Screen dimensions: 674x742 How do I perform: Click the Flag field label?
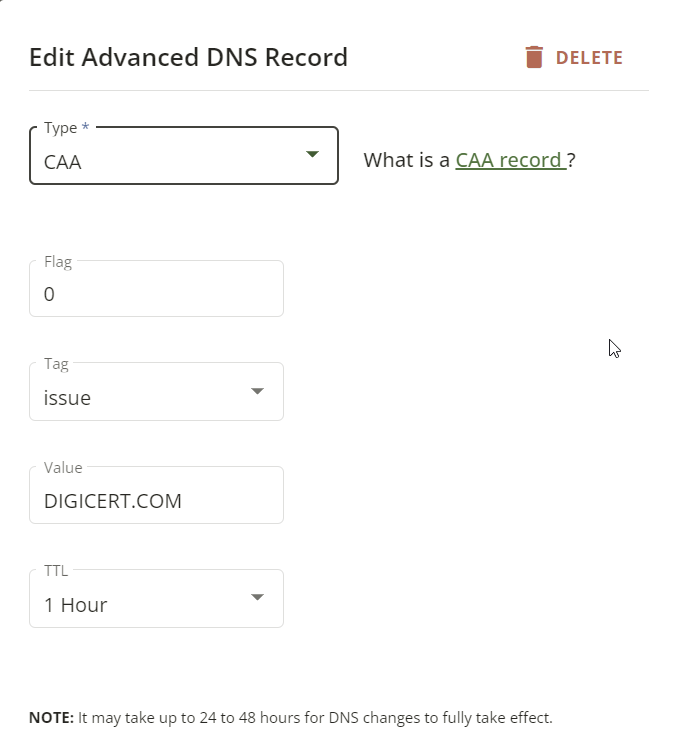click(58, 262)
